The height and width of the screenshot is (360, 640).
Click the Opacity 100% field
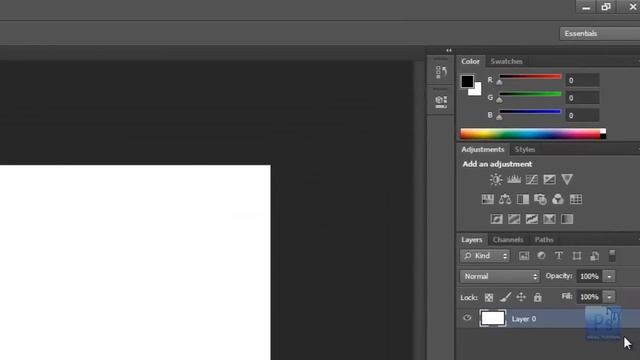point(589,276)
